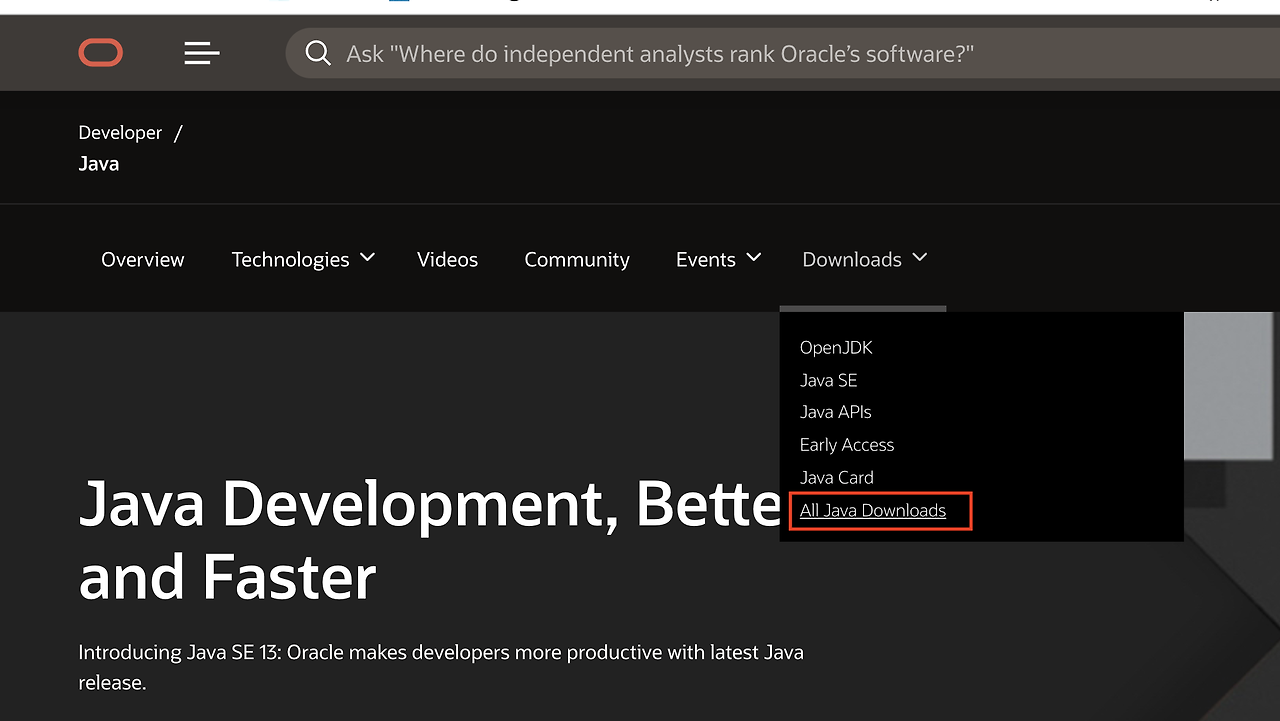1280x721 pixels.
Task: Open the Downloads menu
Action: 852,260
